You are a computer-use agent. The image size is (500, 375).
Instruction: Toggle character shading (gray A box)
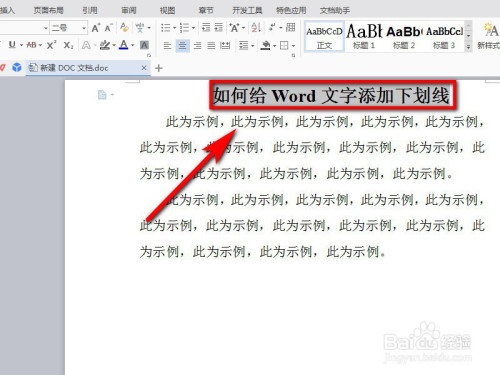(x=144, y=45)
